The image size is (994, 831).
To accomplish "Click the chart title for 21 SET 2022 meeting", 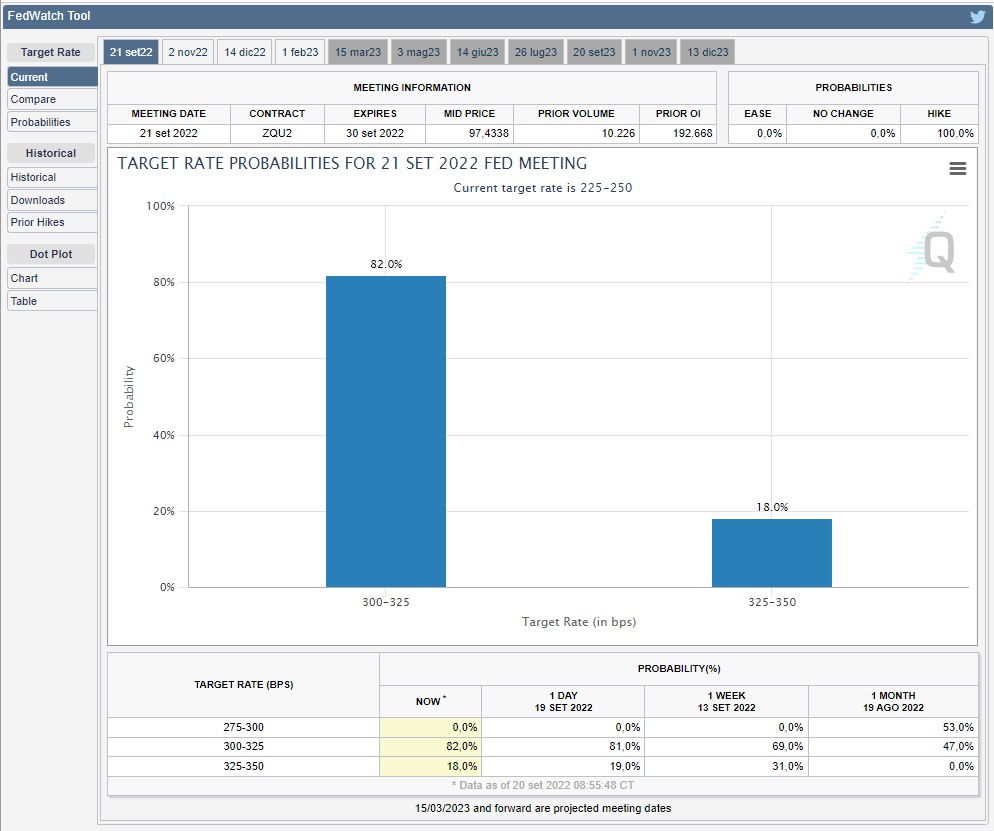I will coord(352,164).
